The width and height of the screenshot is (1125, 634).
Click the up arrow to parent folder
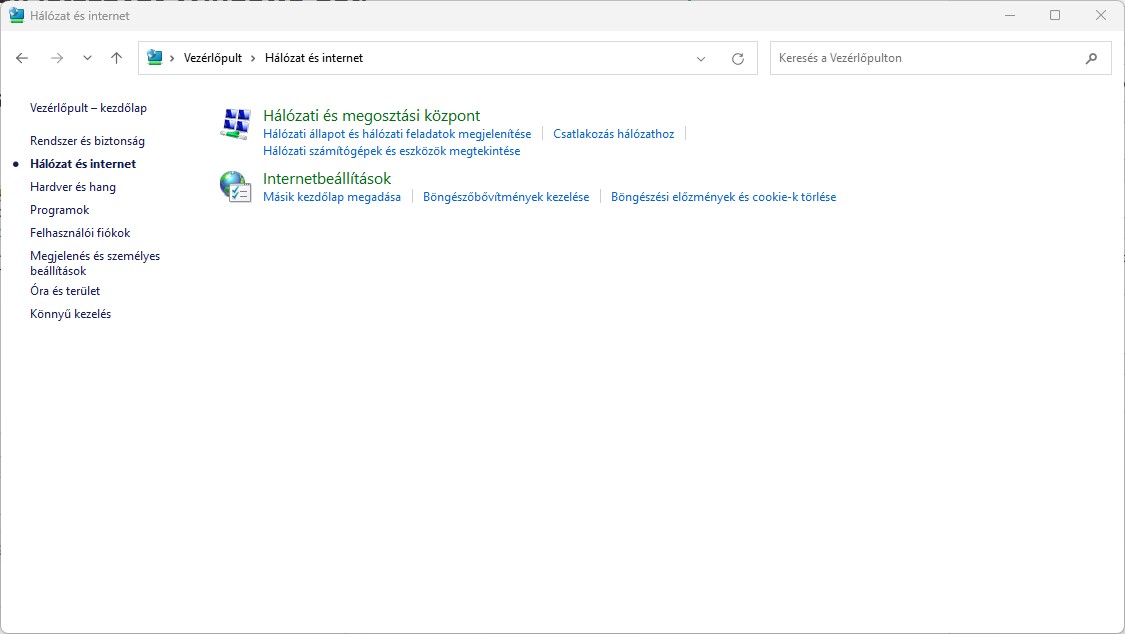(116, 58)
